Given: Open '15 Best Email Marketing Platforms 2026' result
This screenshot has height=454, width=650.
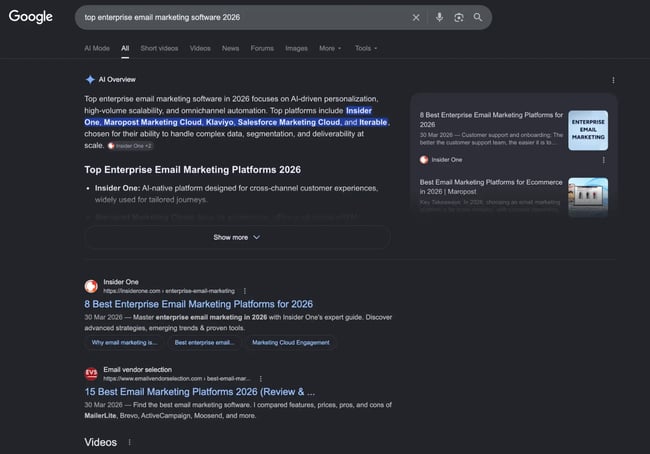Looking at the screenshot, I should pos(200,392).
